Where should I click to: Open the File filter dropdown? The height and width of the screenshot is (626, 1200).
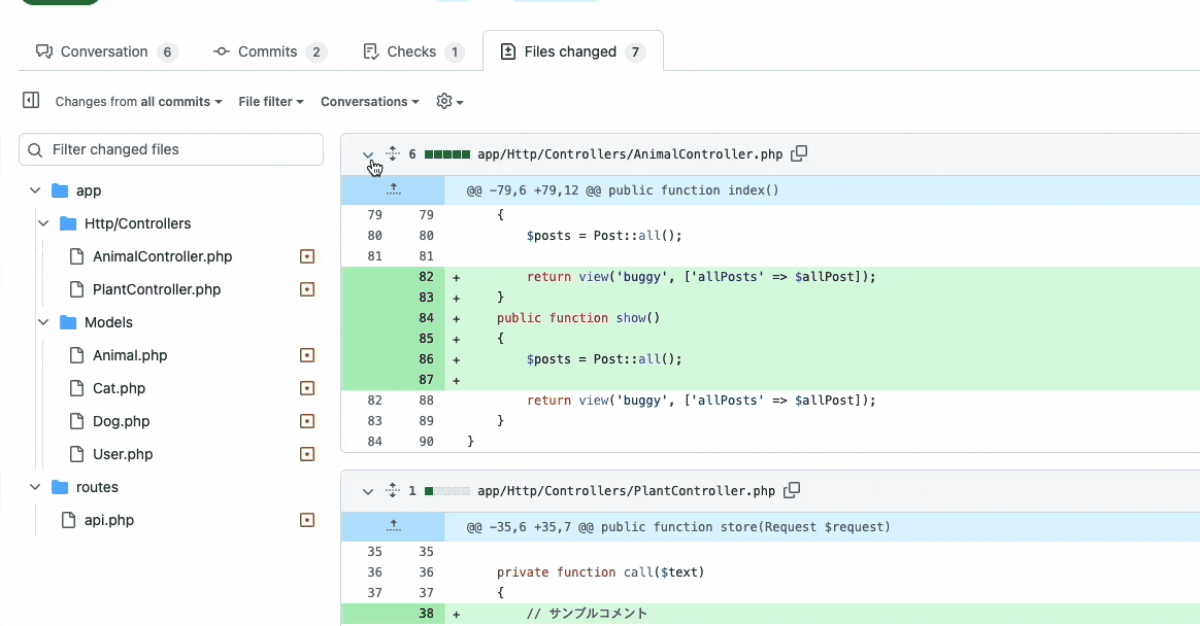pos(271,102)
